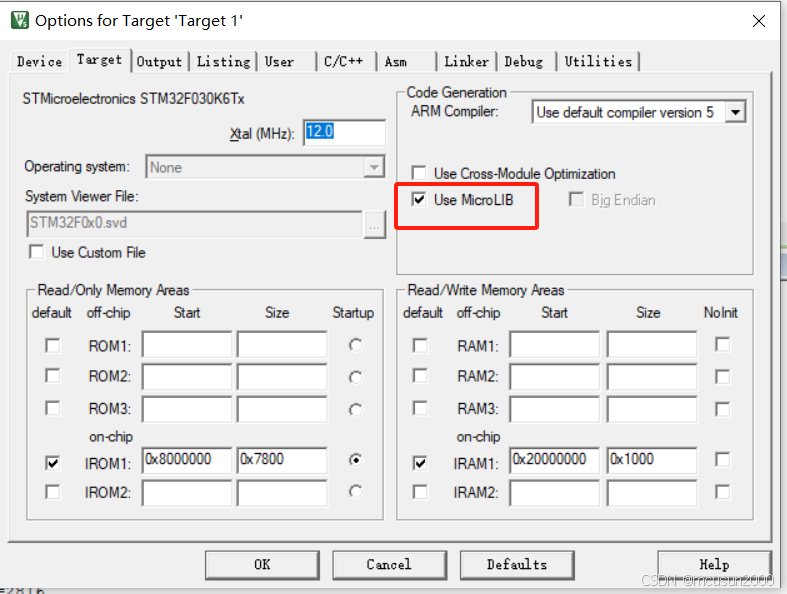Uncheck the IRAM1 default checkbox
This screenshot has width=787, height=594.
pyautogui.click(x=420, y=462)
